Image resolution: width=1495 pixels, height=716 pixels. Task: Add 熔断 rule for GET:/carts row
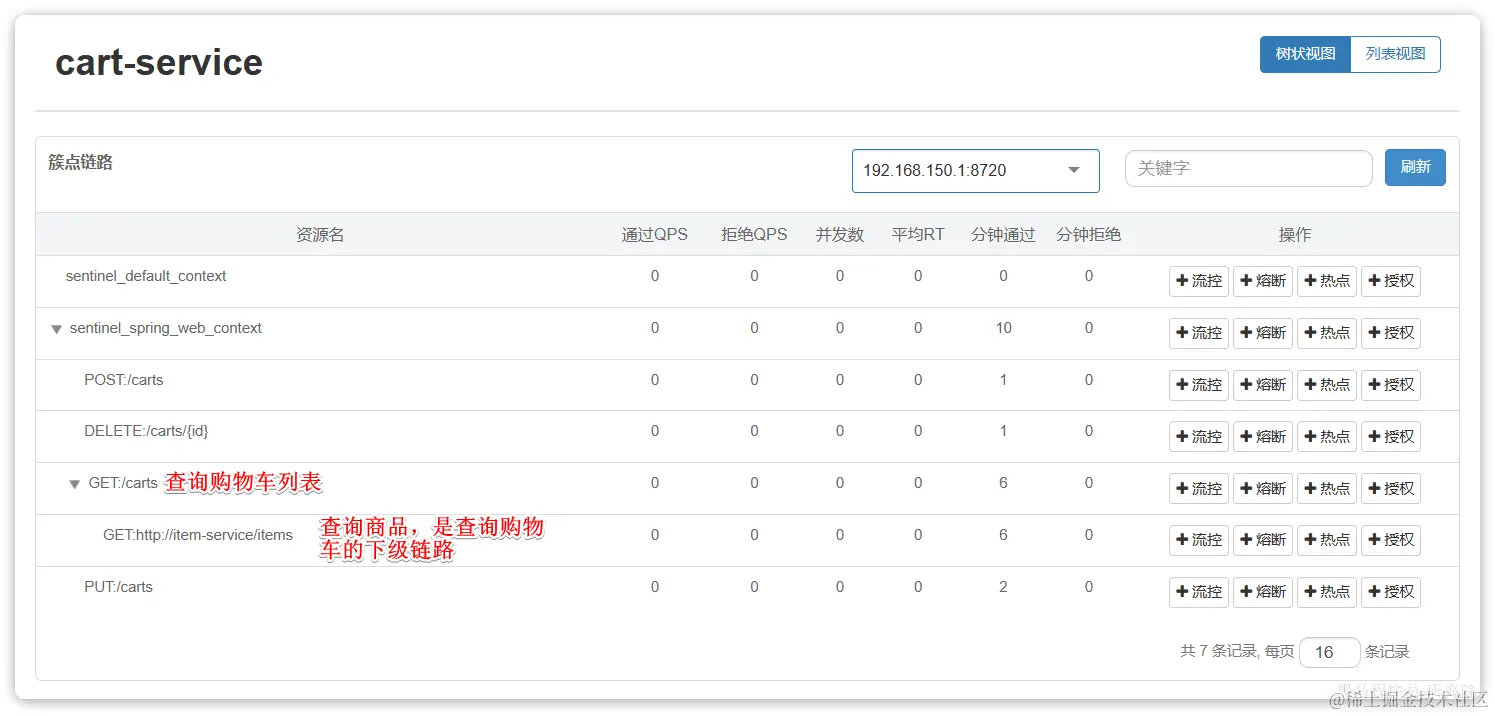[x=1263, y=489]
